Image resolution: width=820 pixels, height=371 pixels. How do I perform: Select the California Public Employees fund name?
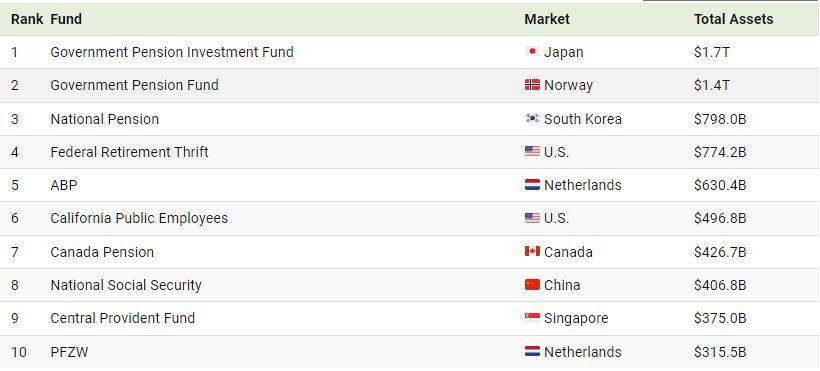[x=139, y=218]
